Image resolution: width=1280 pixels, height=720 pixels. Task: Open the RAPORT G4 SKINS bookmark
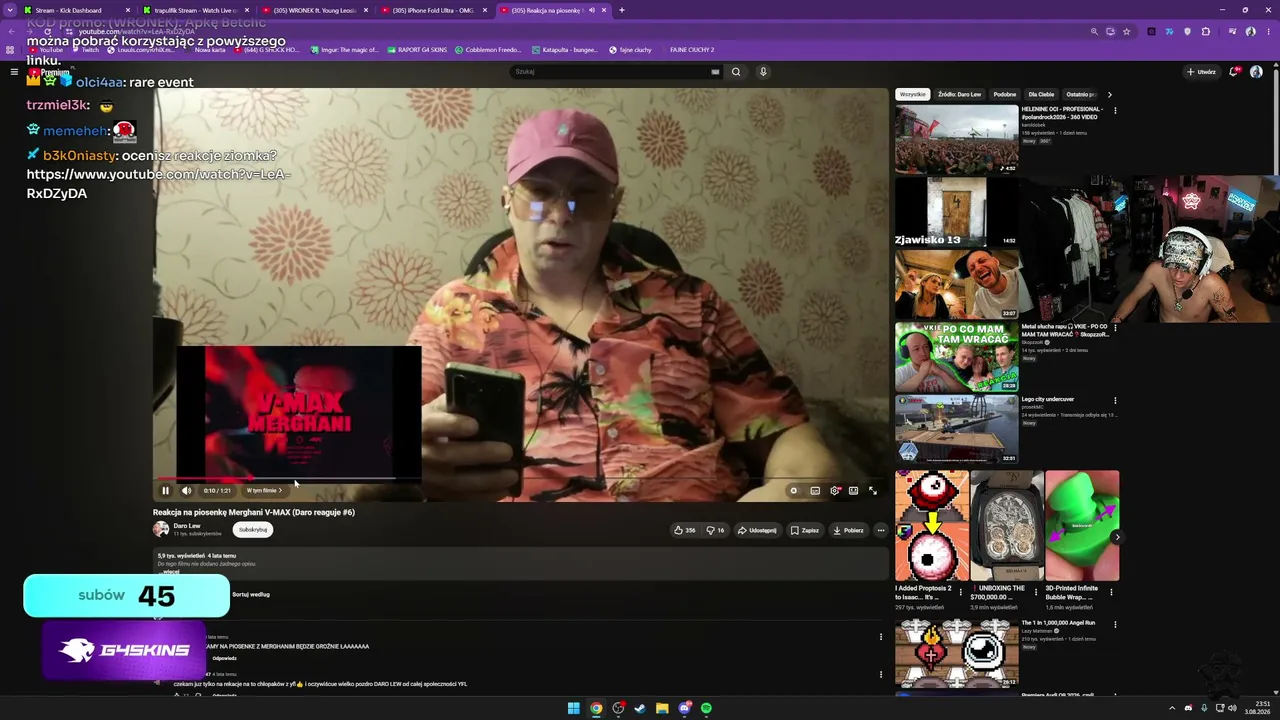coord(417,50)
